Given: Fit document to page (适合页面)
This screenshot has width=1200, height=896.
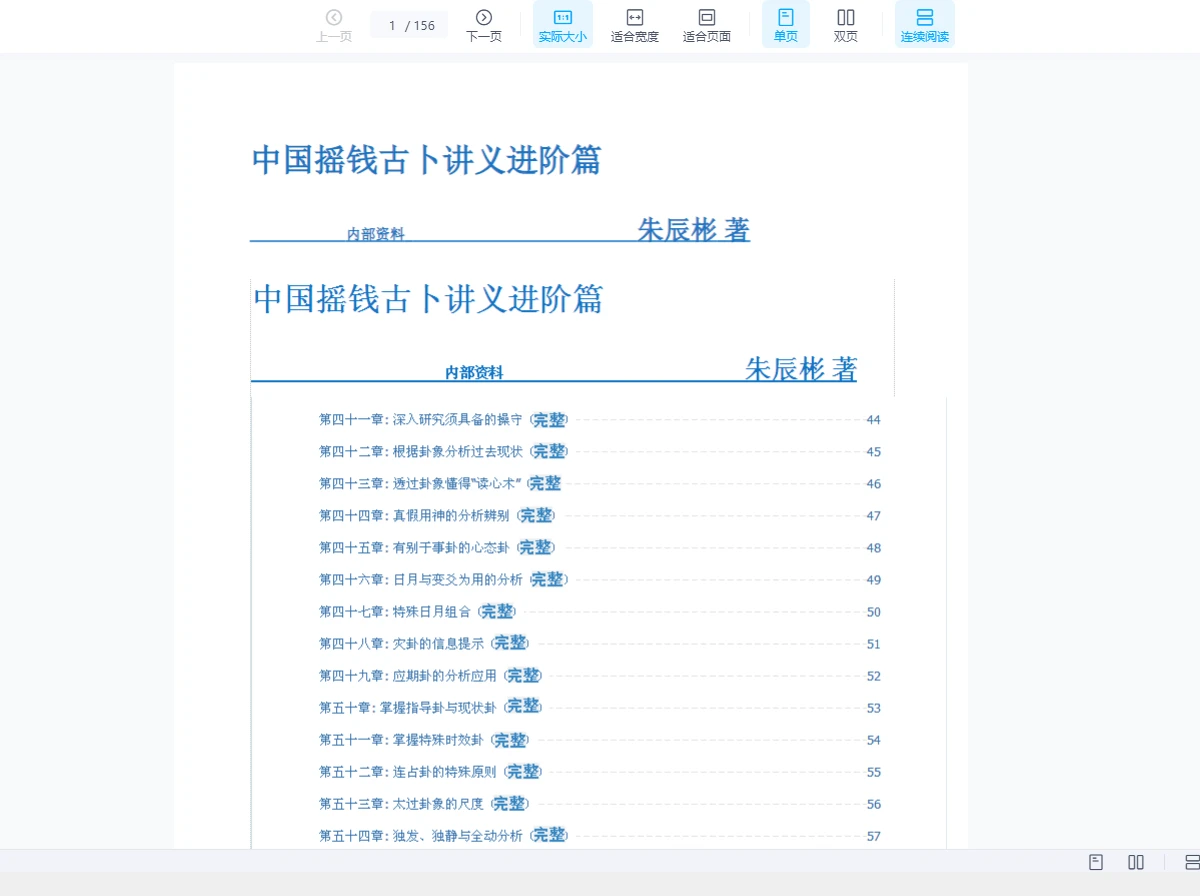Looking at the screenshot, I should pyautogui.click(x=707, y=25).
